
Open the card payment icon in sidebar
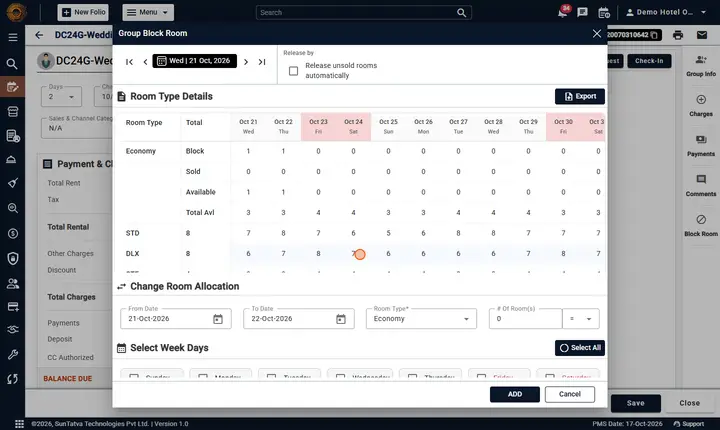[12, 307]
